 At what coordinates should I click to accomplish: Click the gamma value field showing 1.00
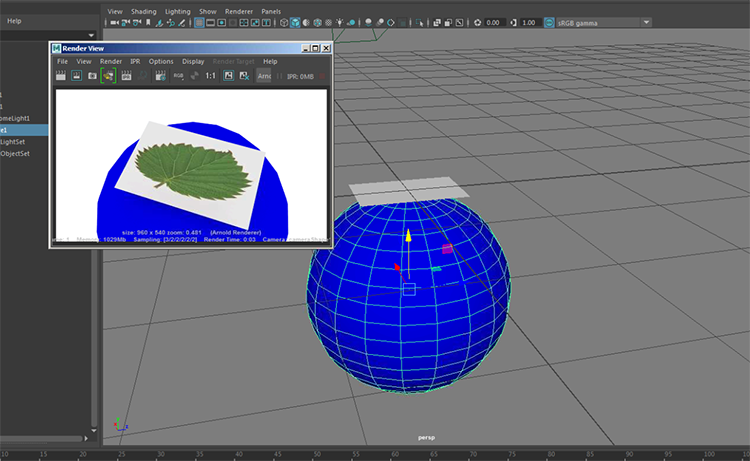(x=529, y=22)
